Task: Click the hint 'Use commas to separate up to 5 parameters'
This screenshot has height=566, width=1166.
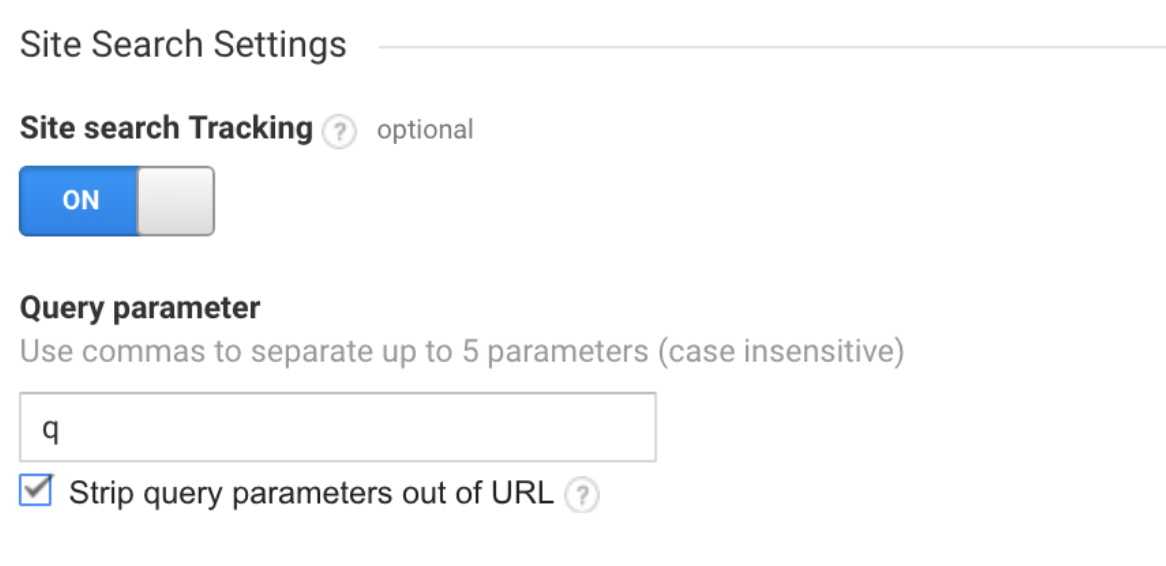Action: point(334,350)
